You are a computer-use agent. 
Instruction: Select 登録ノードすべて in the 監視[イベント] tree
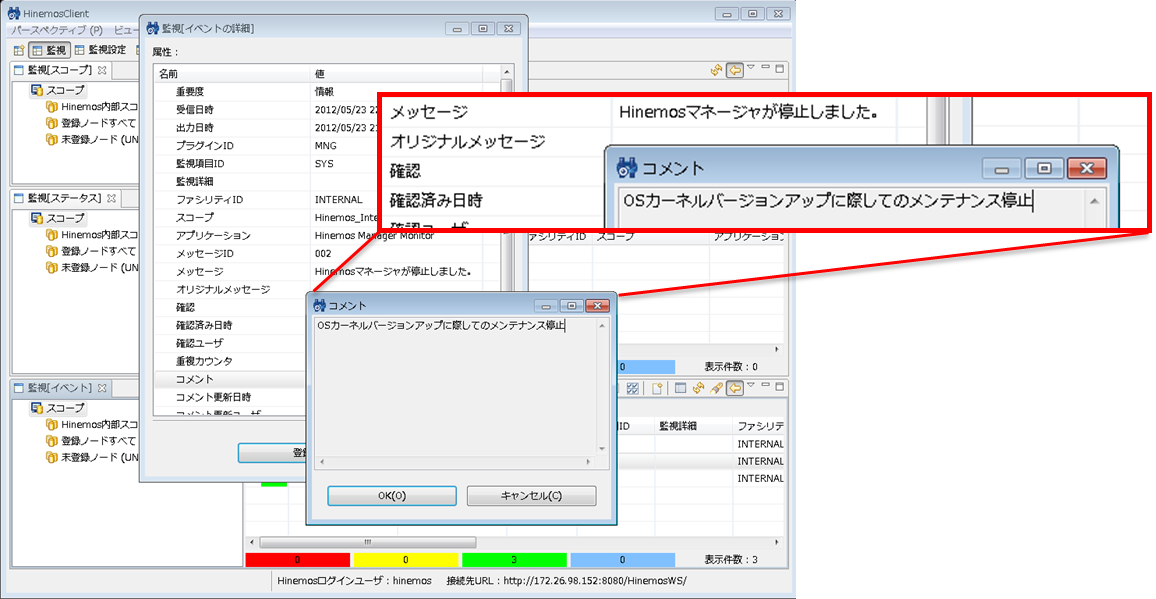91,440
